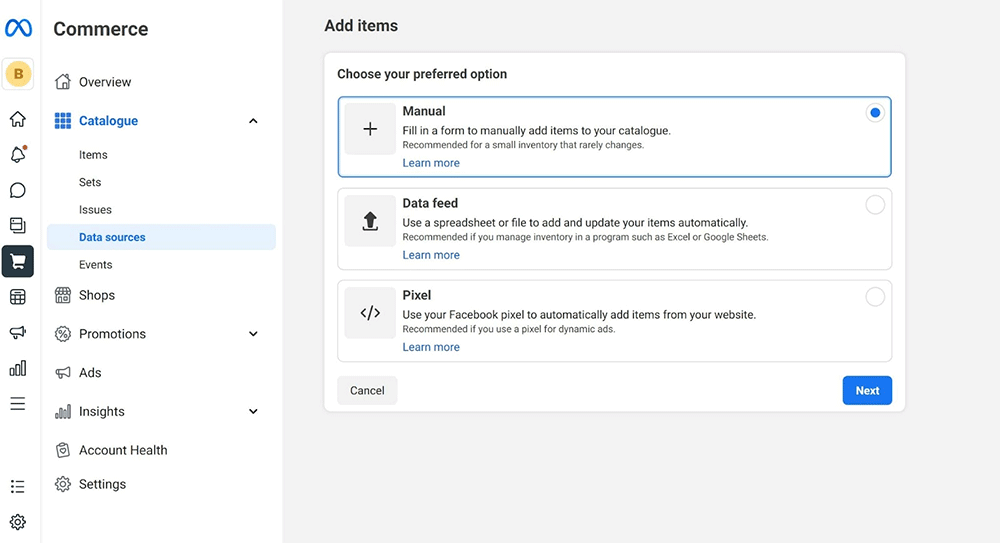Screen dimensions: 1000x543
Task: Select the Manual radio button
Action: coord(875,113)
